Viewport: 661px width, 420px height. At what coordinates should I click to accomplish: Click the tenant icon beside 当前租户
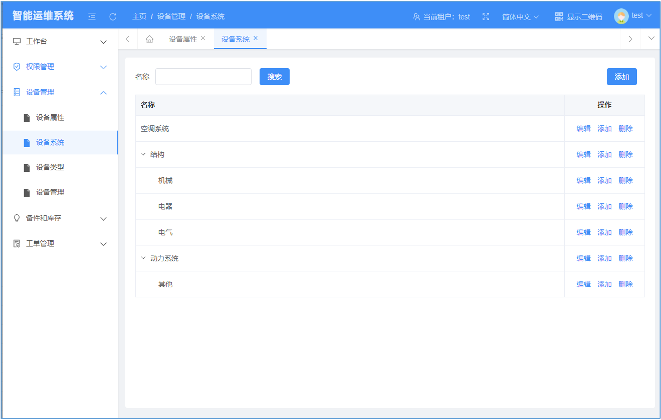click(x=416, y=16)
